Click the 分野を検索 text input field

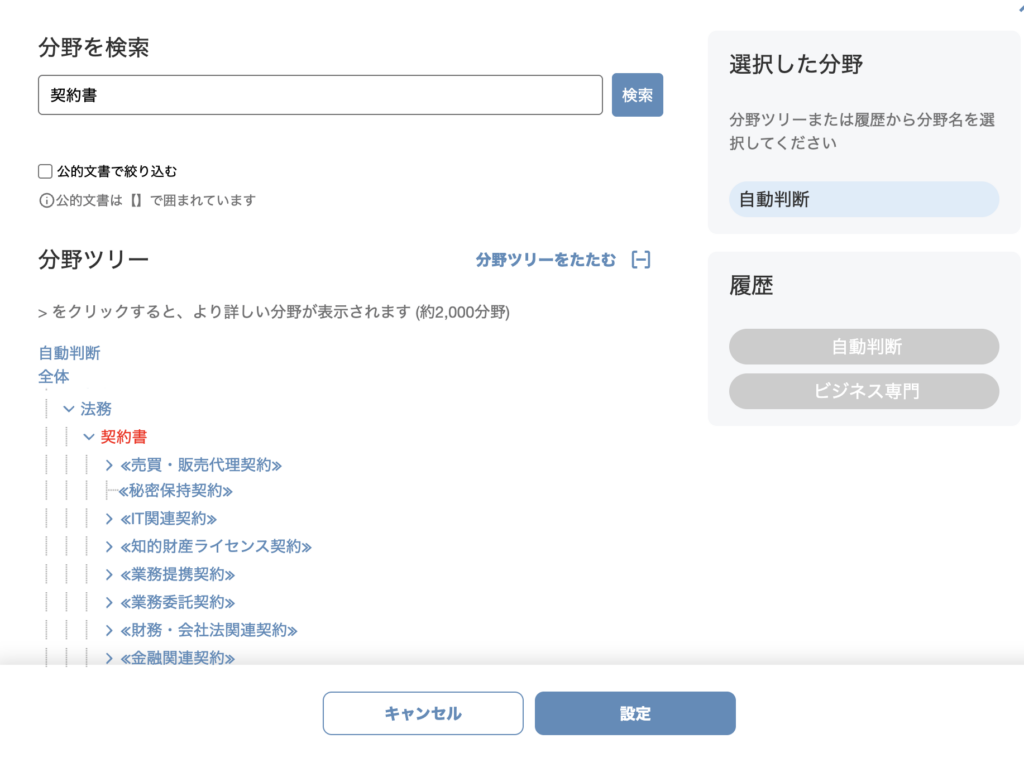coord(320,96)
